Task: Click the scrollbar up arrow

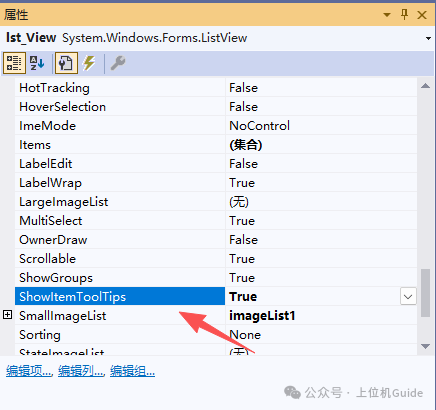Action: (425, 86)
